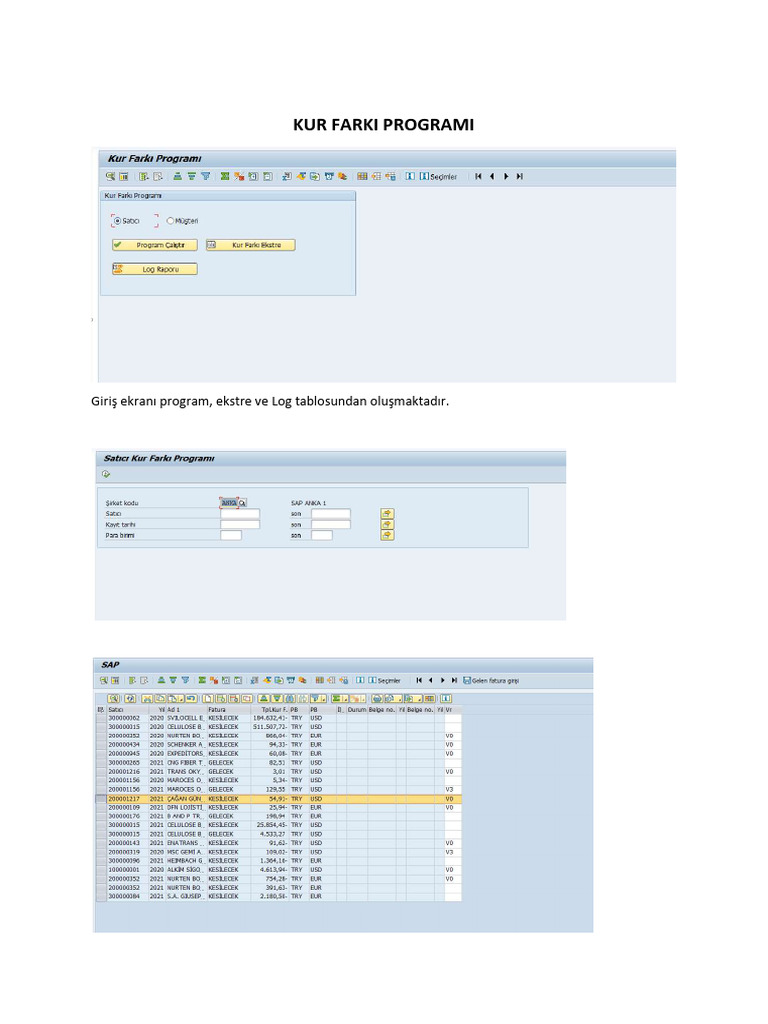This screenshot has width=768, height=1024.
Task: Open the Log Raporu button
Action: (155, 269)
